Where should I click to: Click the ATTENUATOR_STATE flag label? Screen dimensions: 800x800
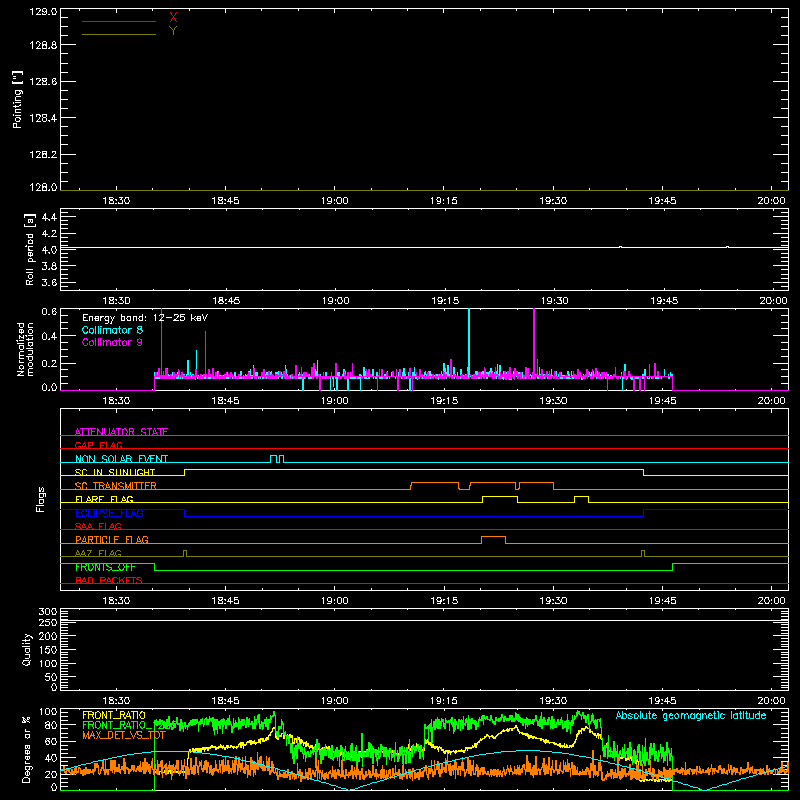[x=121, y=432]
